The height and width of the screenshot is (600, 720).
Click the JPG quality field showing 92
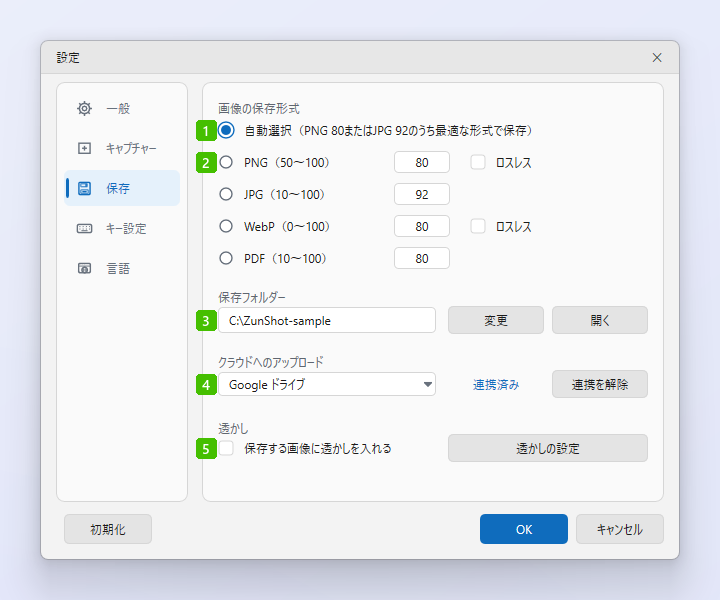(422, 194)
